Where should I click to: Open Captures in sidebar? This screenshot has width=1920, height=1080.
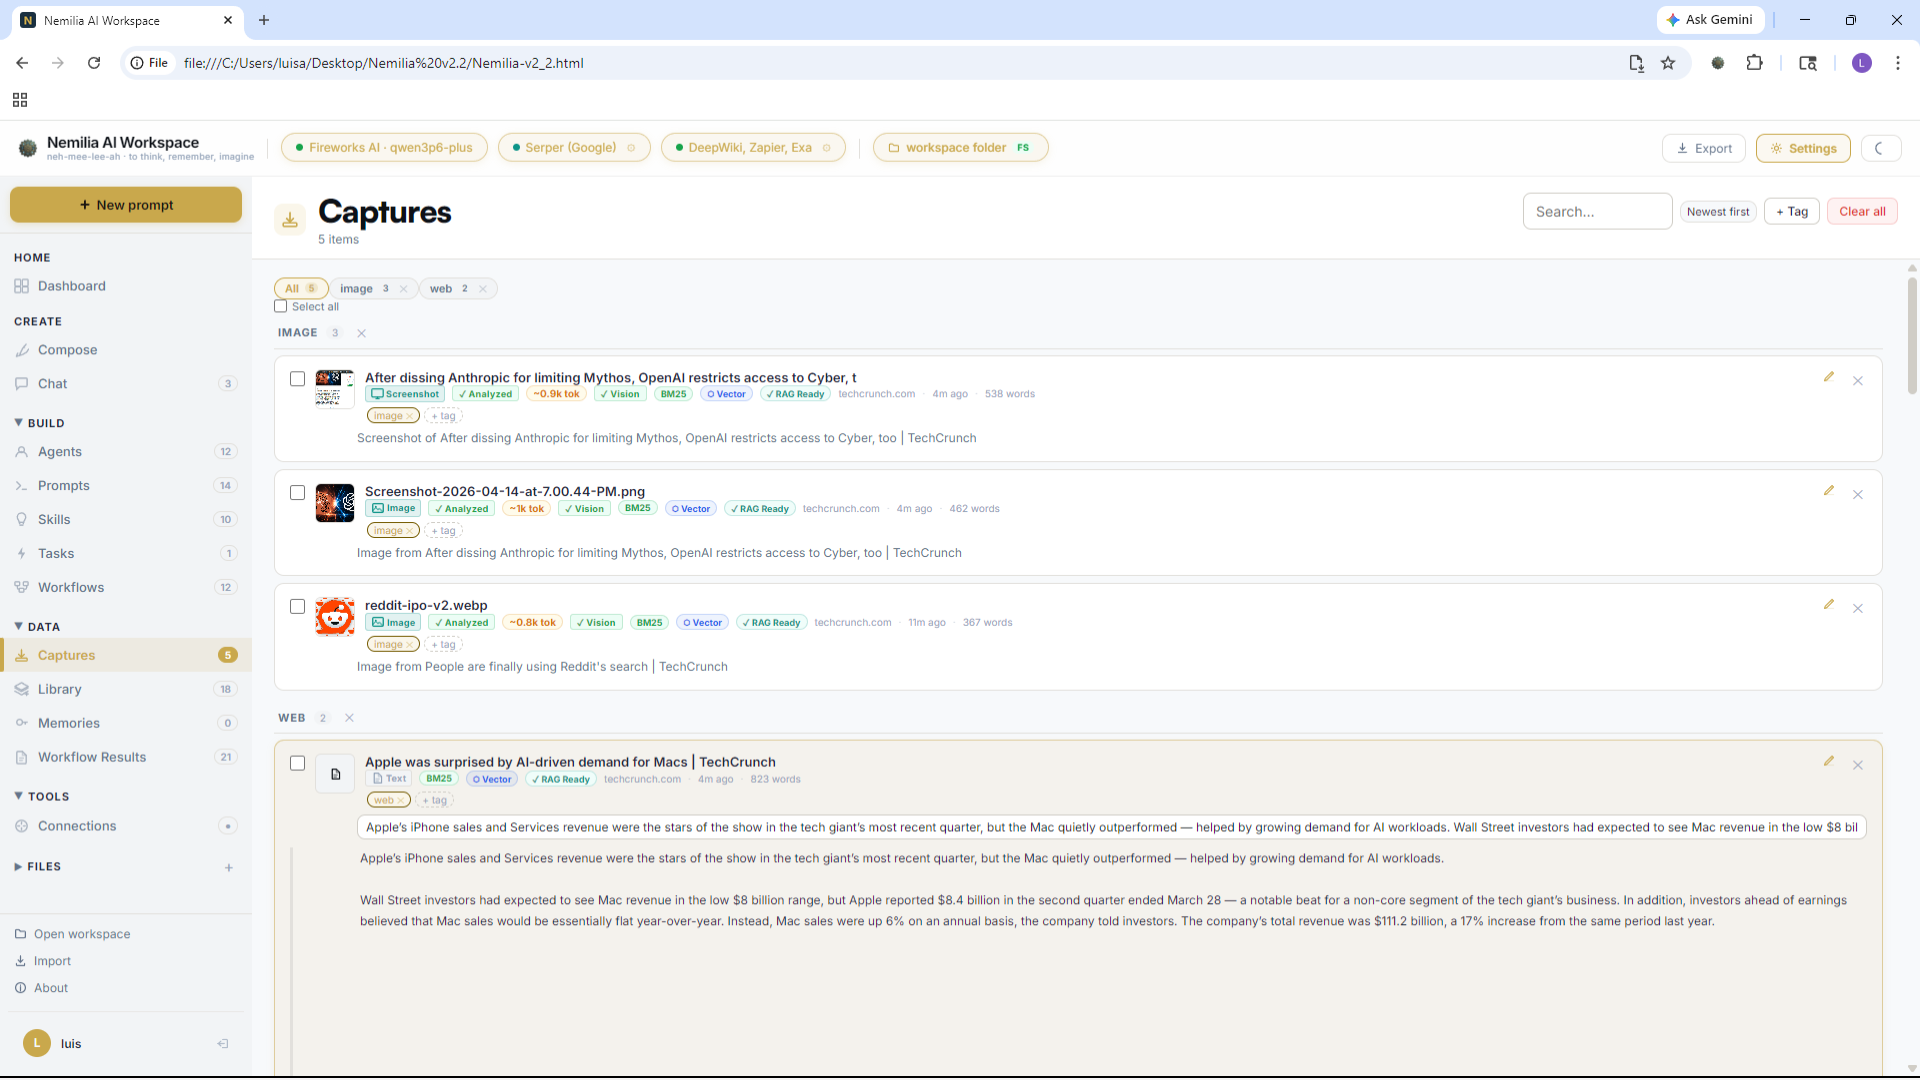coord(125,656)
